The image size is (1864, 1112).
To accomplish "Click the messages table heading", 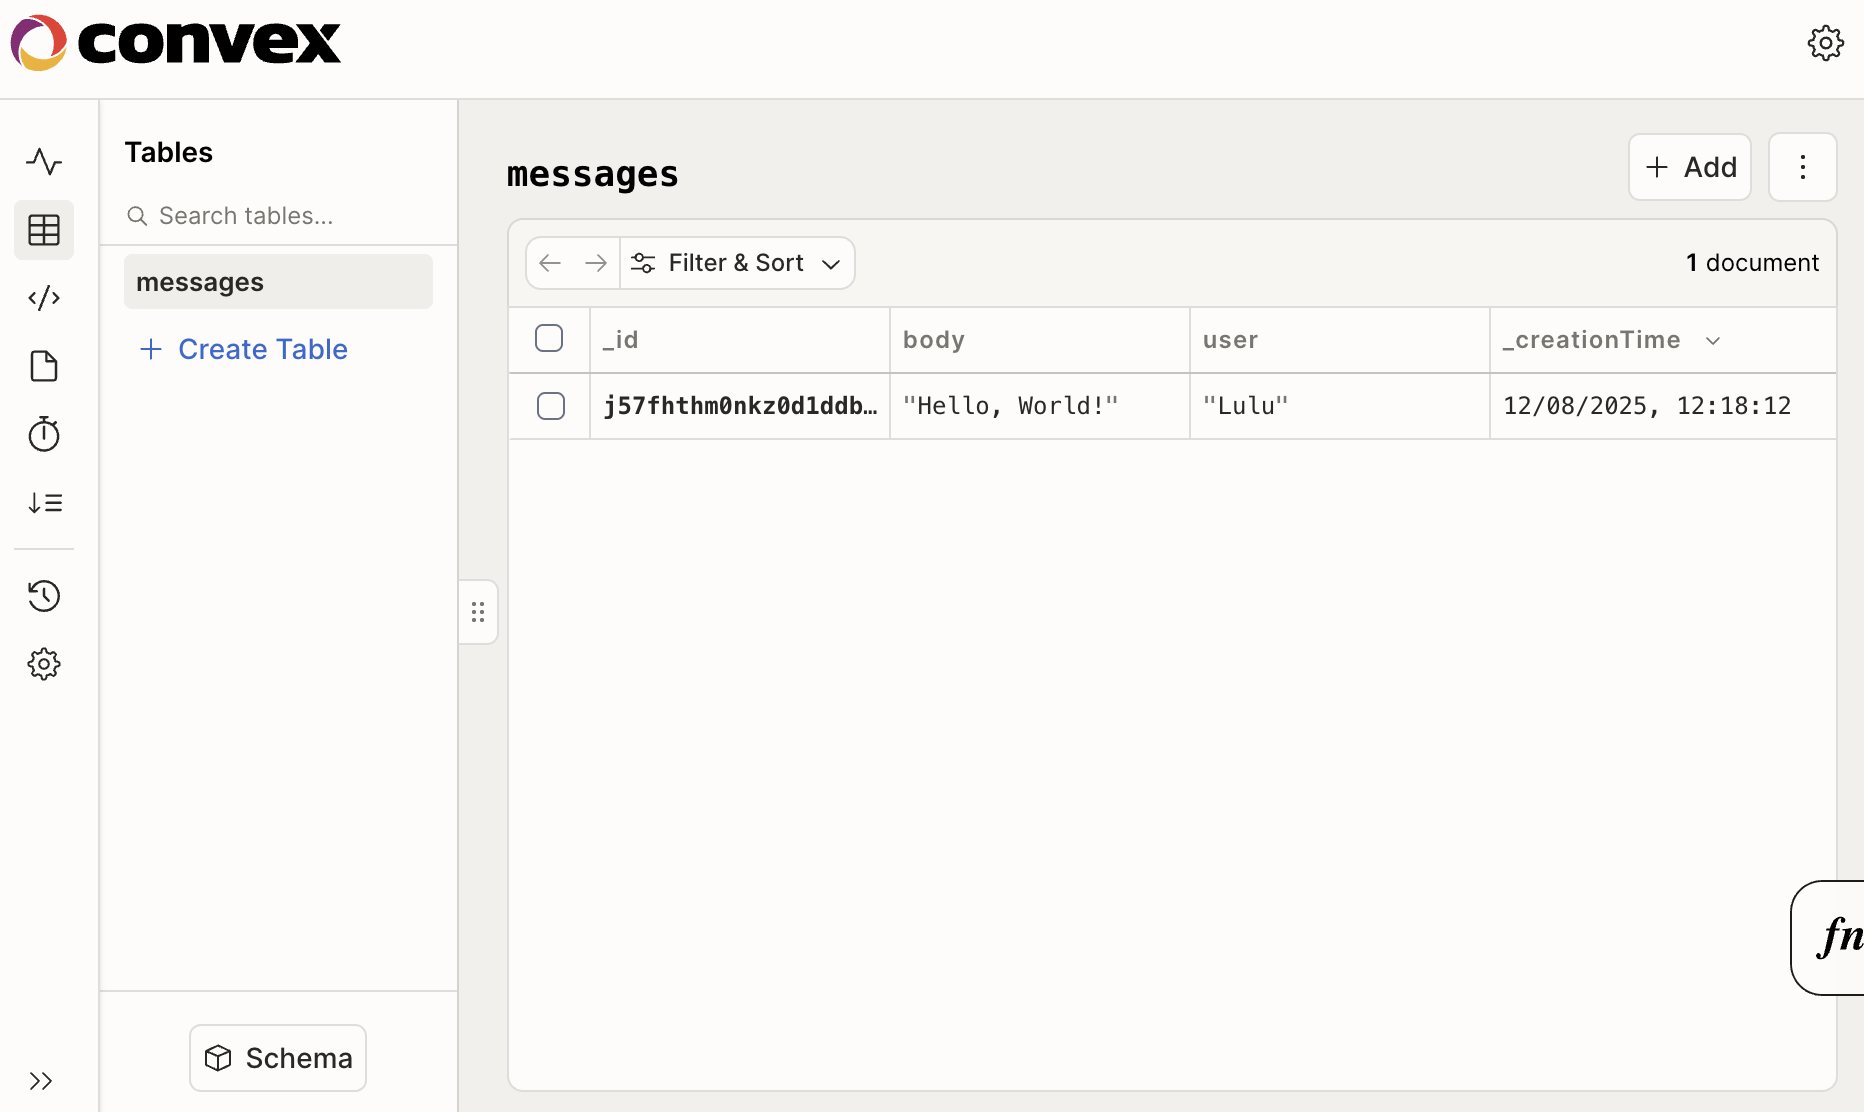I will [x=593, y=174].
